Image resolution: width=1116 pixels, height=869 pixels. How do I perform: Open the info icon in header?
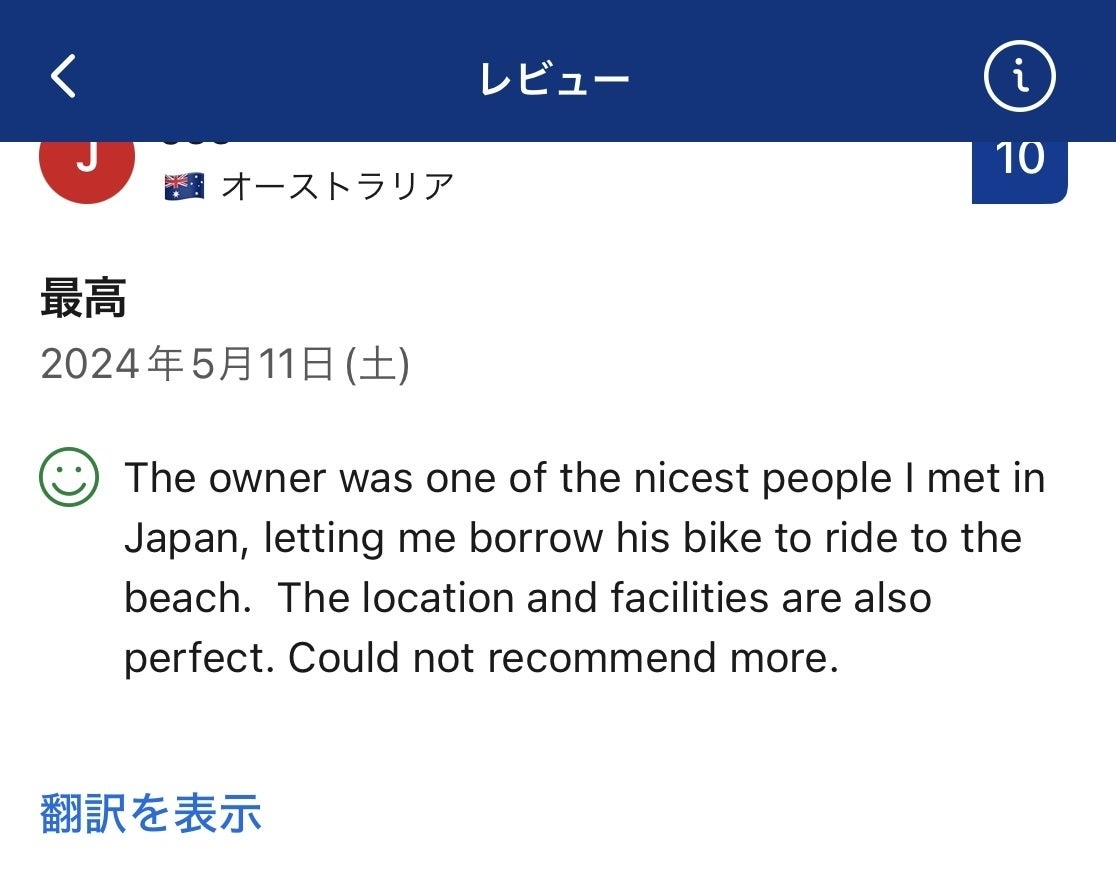(1019, 76)
